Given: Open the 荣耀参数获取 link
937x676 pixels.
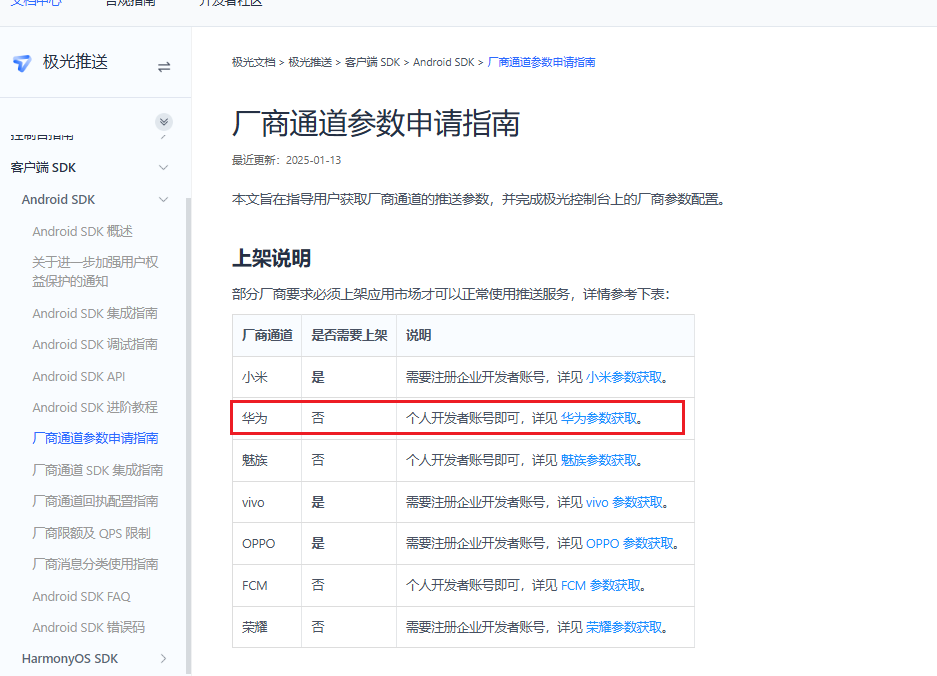Looking at the screenshot, I should tap(624, 627).
